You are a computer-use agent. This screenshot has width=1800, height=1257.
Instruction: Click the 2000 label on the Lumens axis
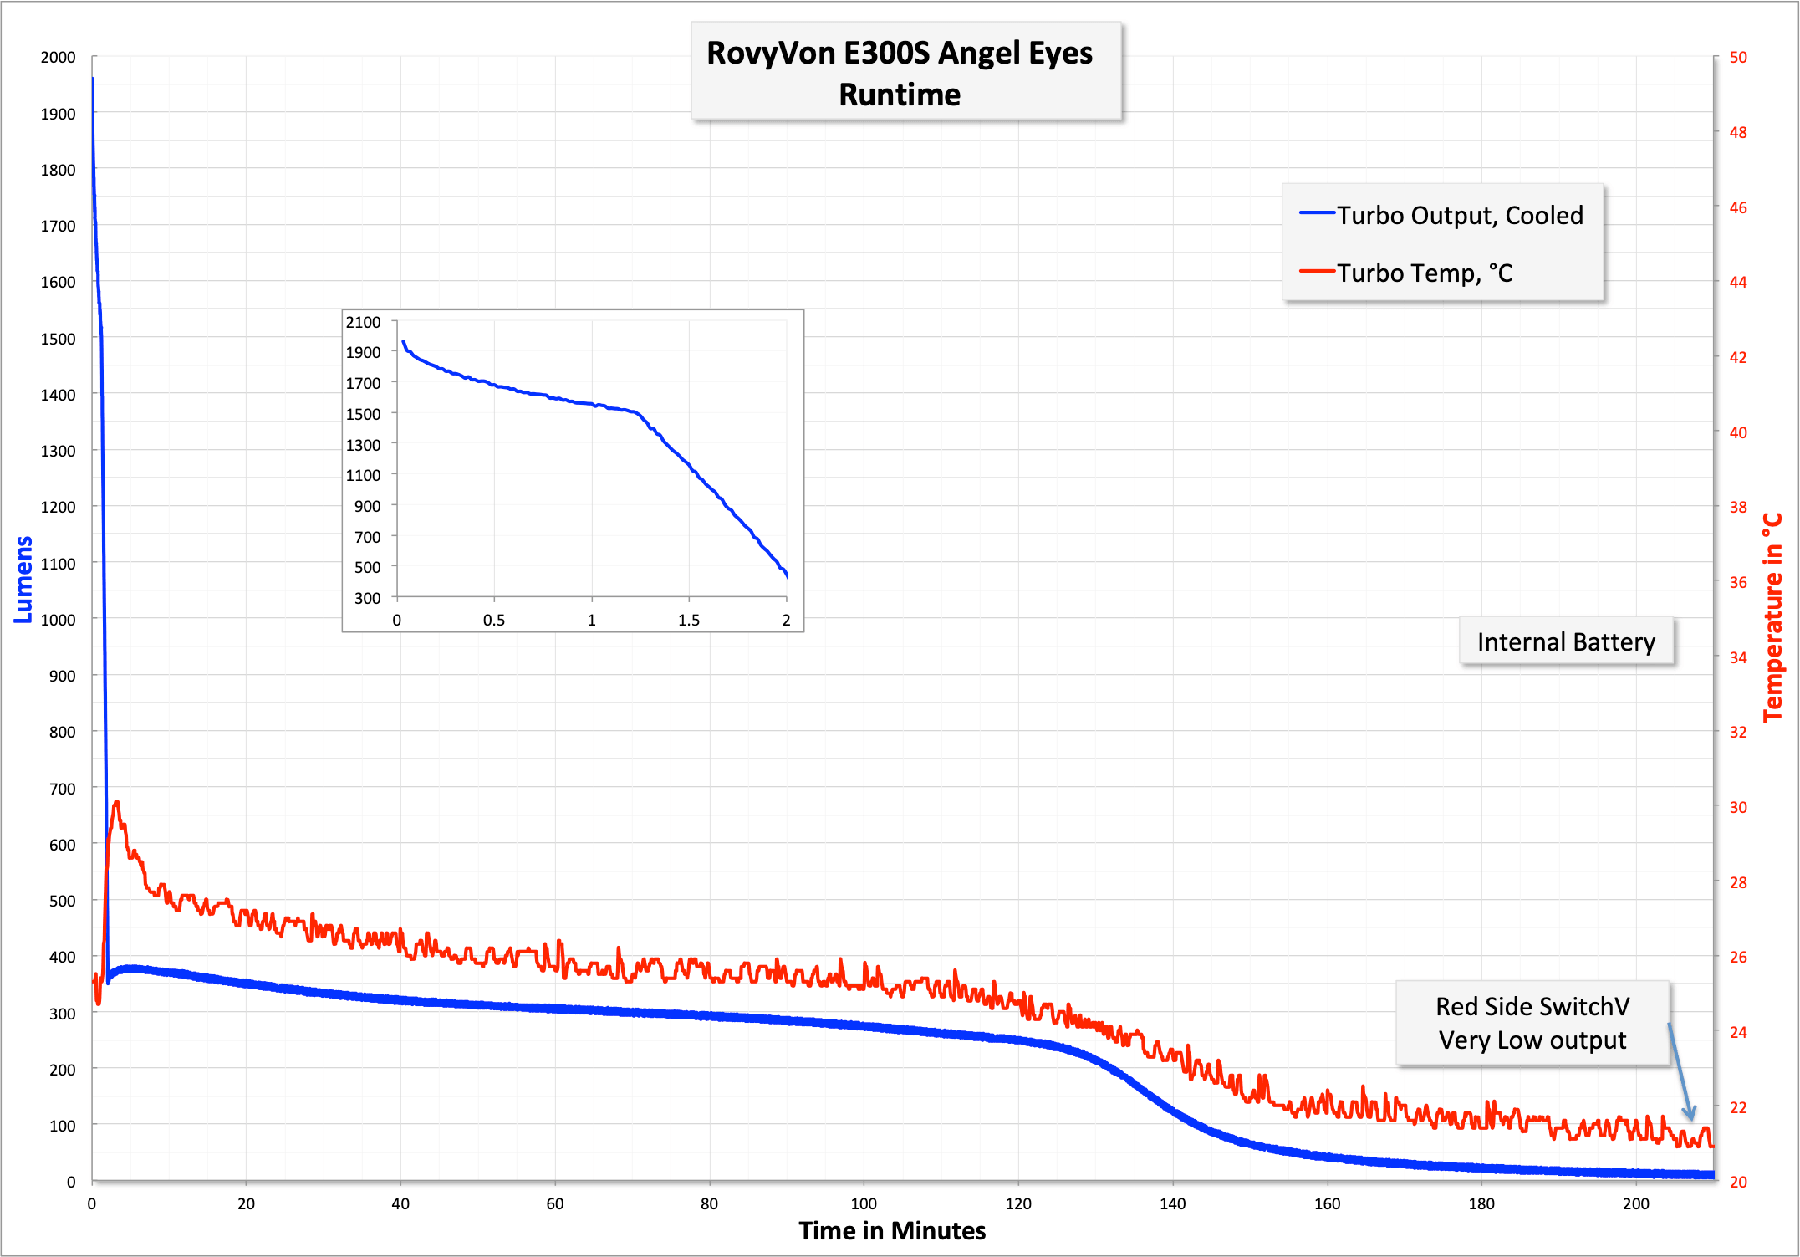[x=58, y=58]
